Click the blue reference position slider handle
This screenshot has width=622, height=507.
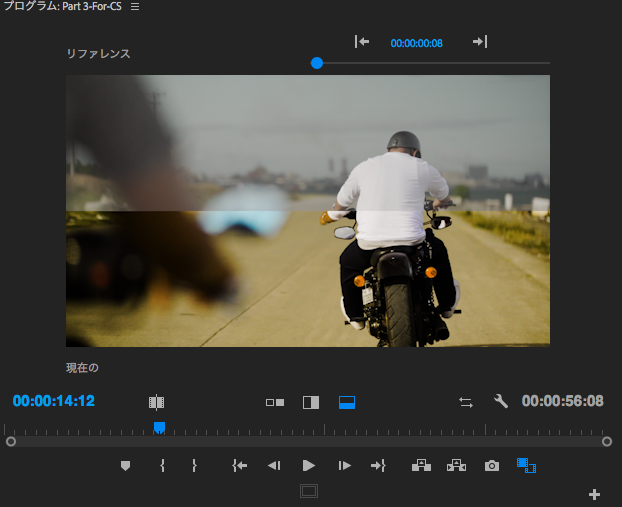click(317, 63)
